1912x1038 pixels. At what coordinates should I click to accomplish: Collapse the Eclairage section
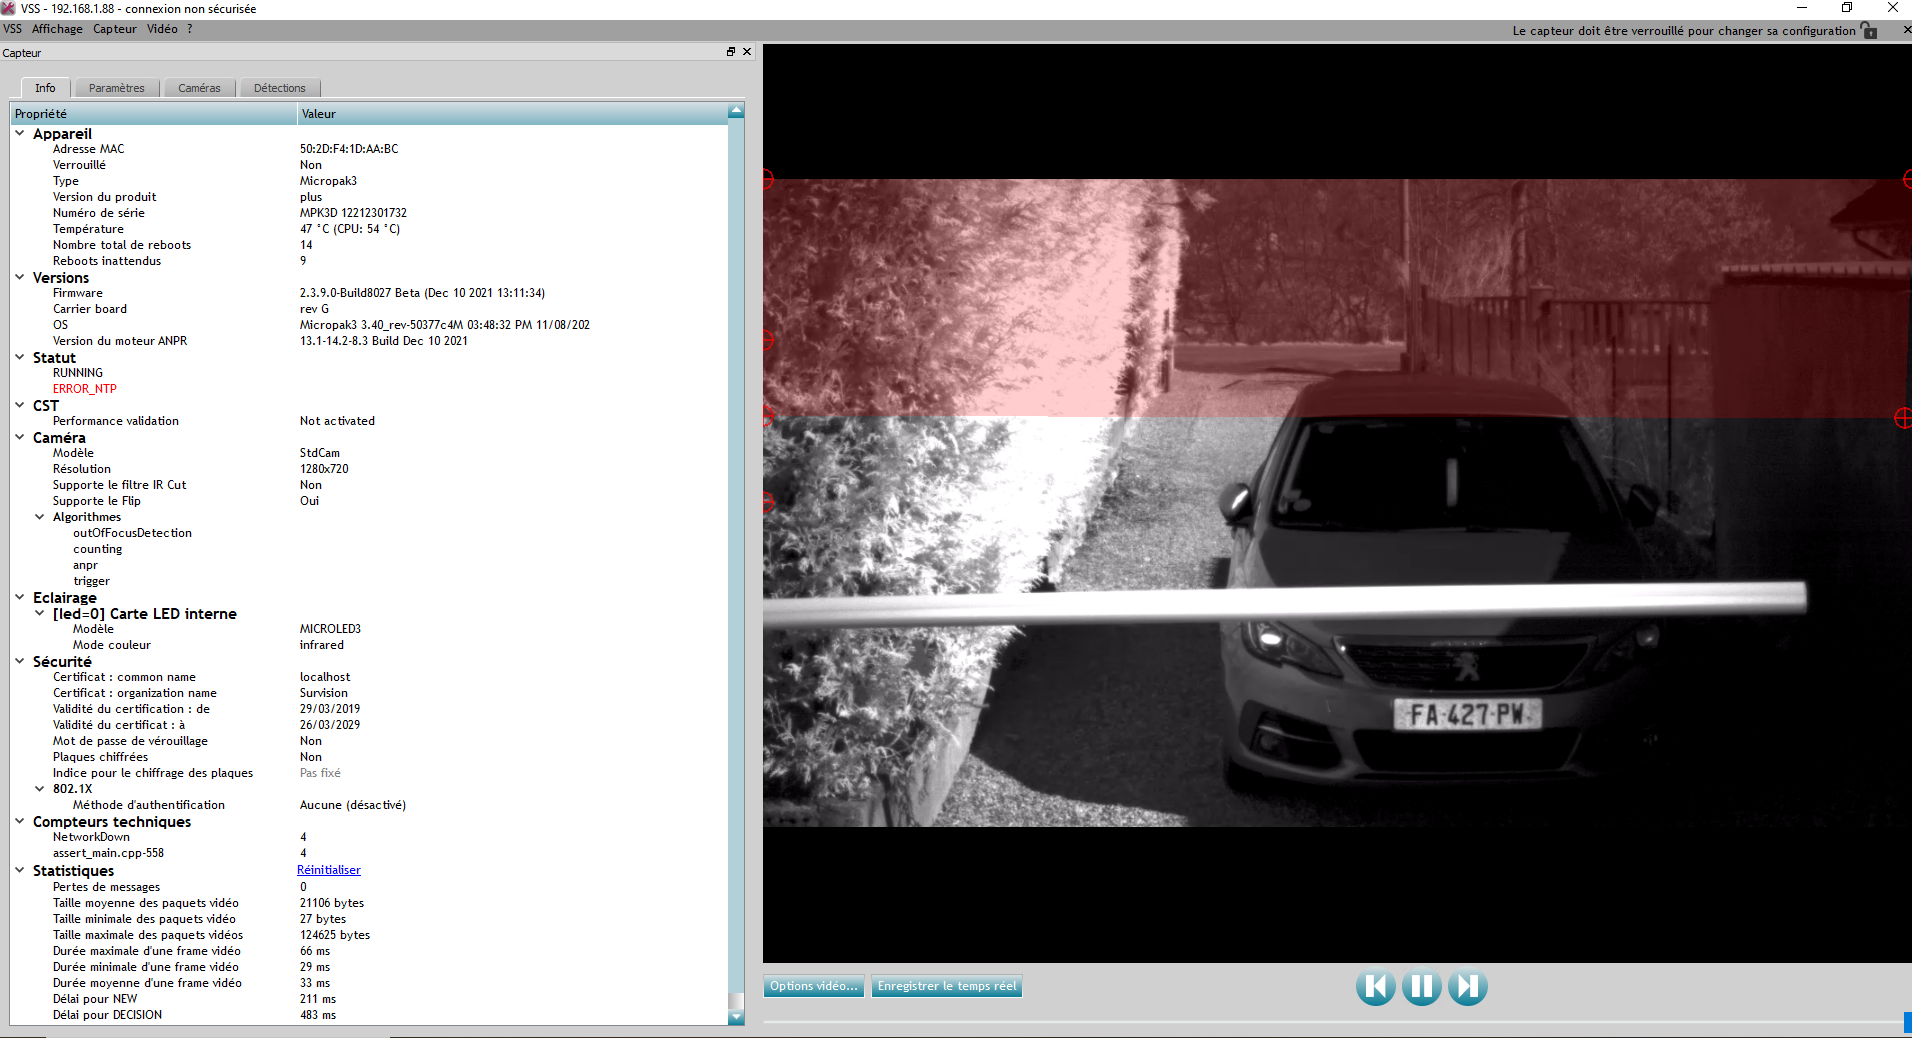click(20, 597)
